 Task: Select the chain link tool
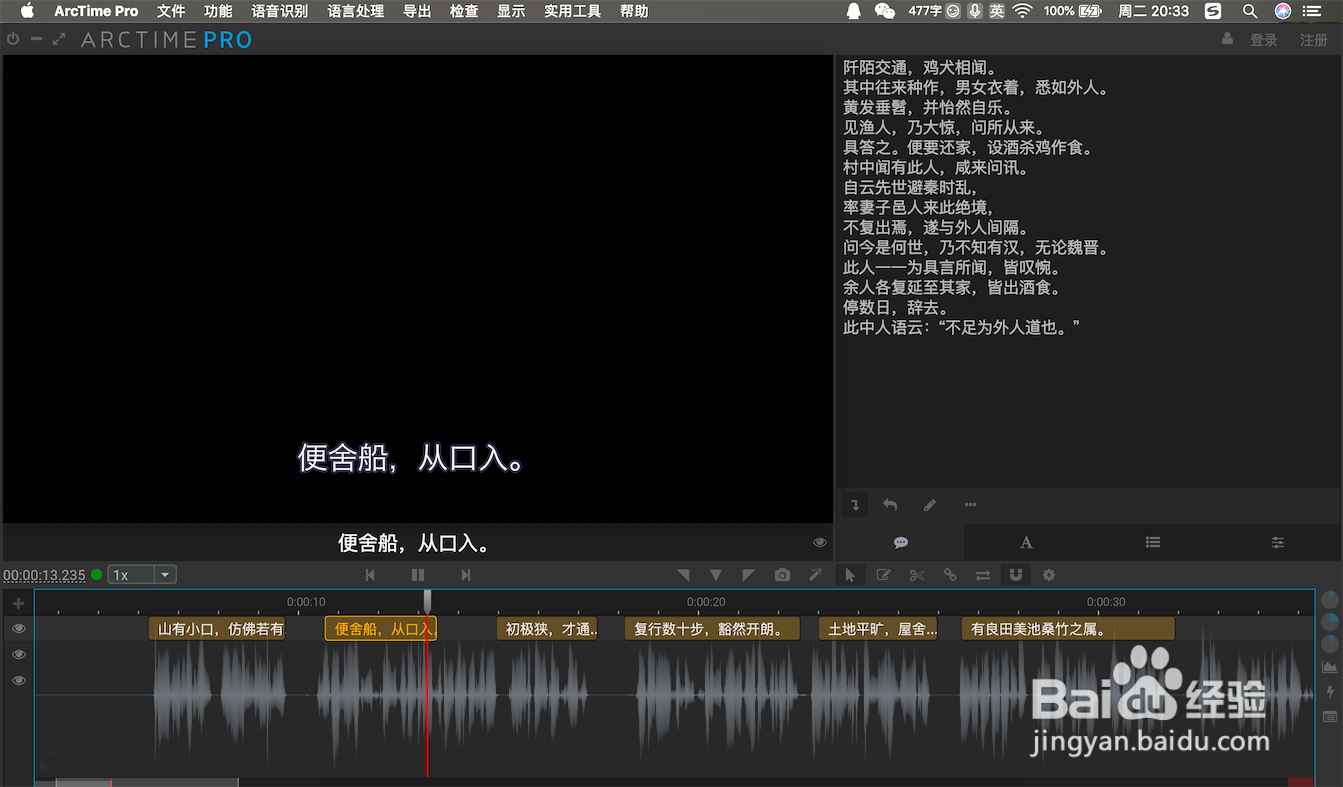pyautogui.click(x=950, y=575)
